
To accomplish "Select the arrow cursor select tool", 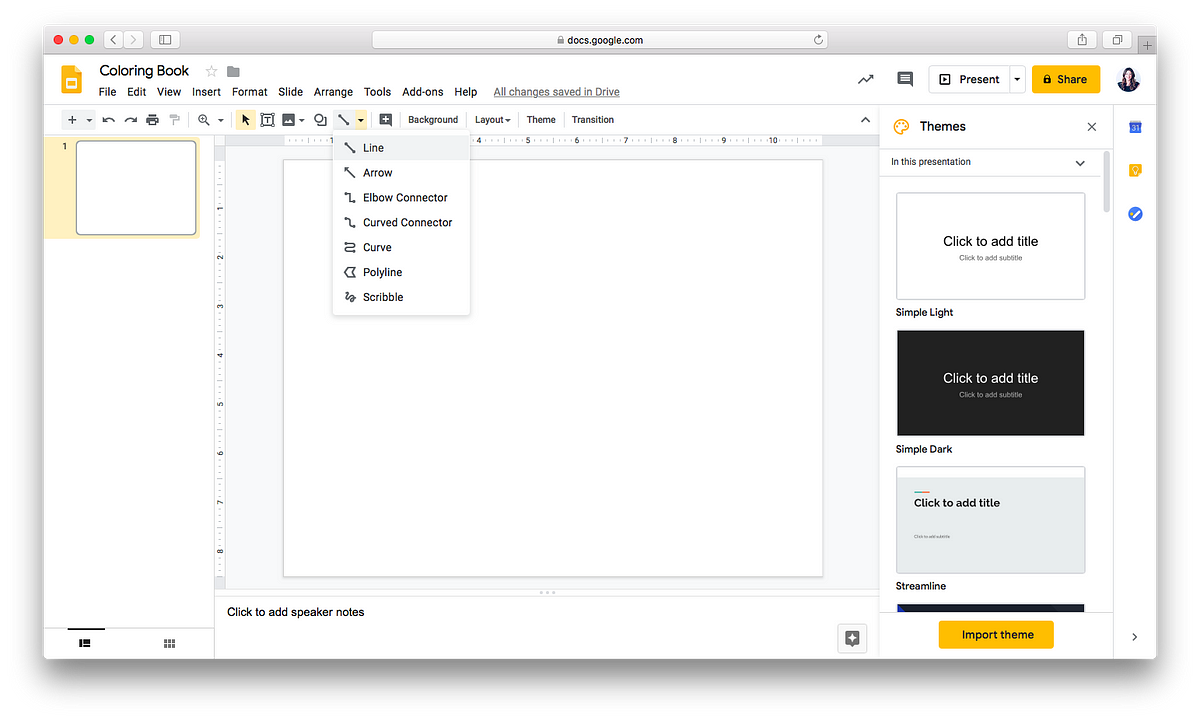I will point(246,120).
